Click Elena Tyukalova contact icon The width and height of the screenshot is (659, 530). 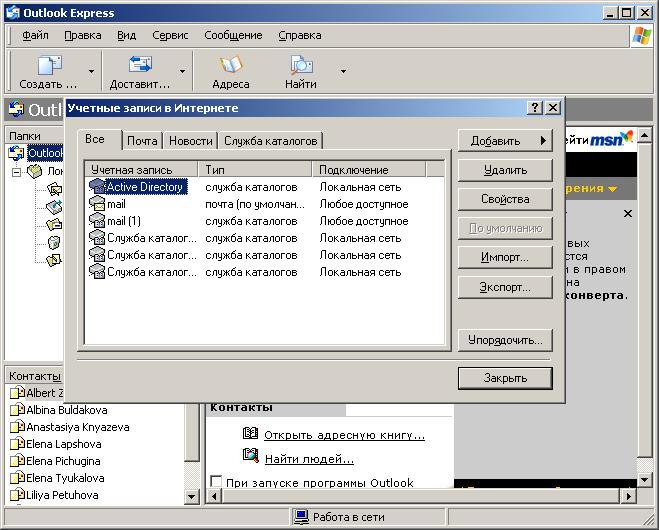pyautogui.click(x=17, y=478)
